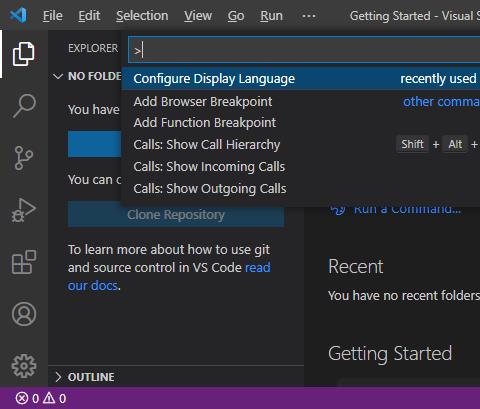
Task: Click the VS Code logo icon
Action: (x=18, y=15)
